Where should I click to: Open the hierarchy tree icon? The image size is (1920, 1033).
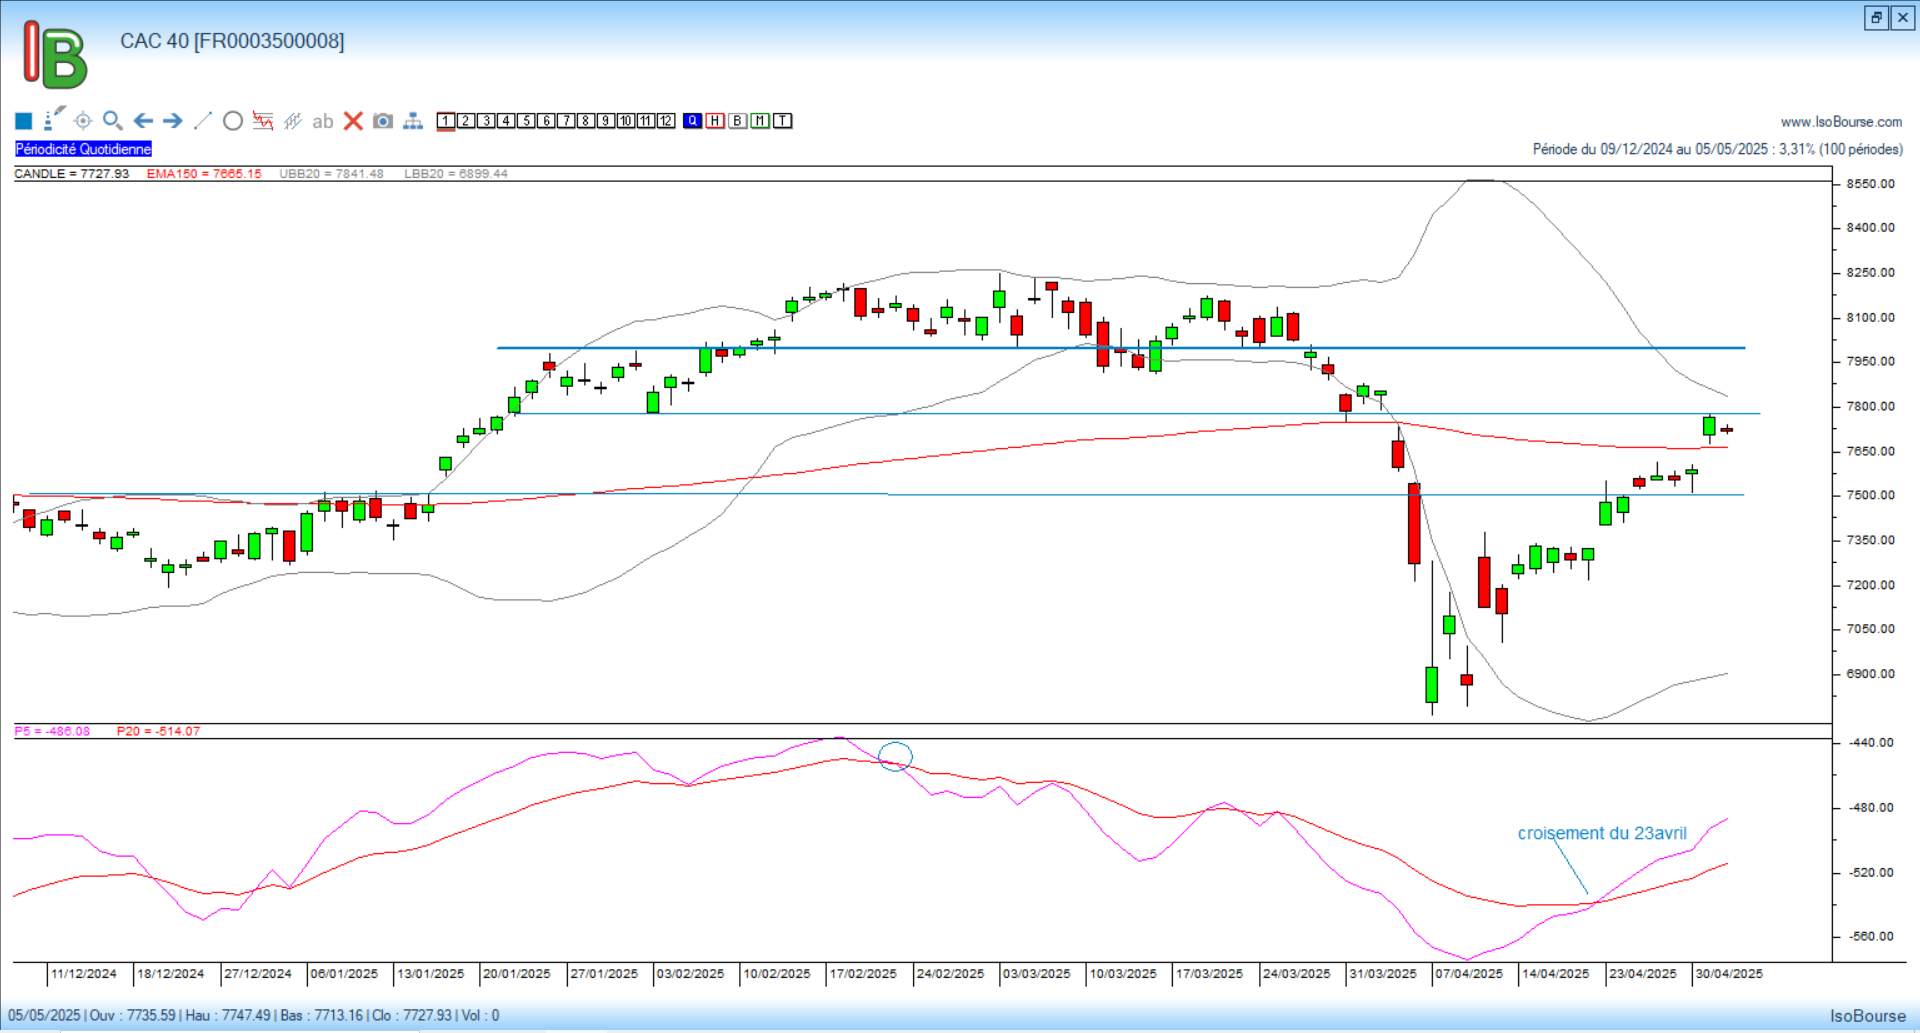tap(413, 121)
